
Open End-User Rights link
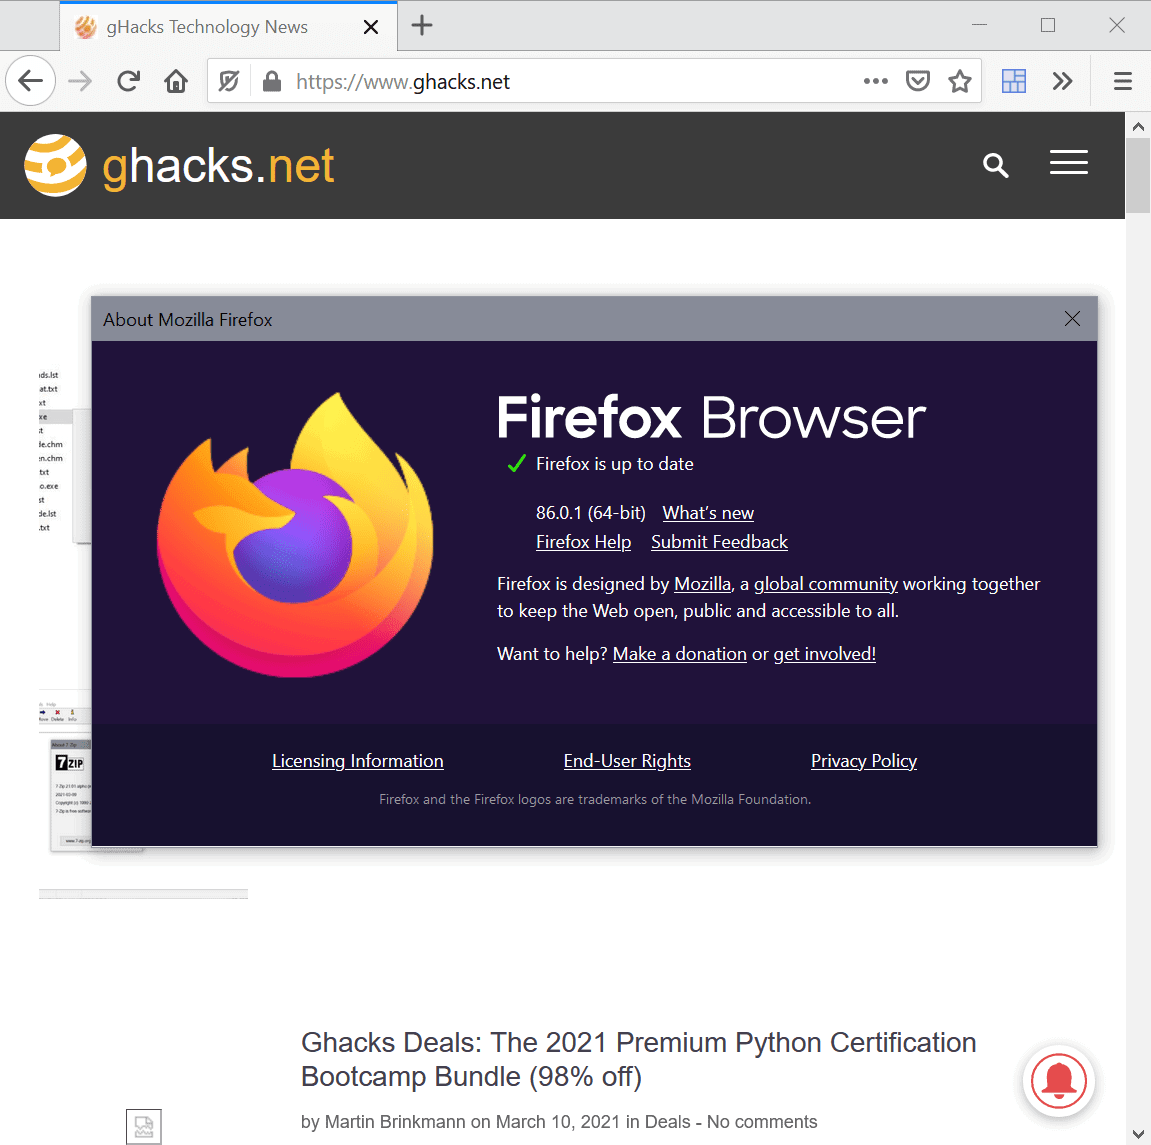click(627, 761)
